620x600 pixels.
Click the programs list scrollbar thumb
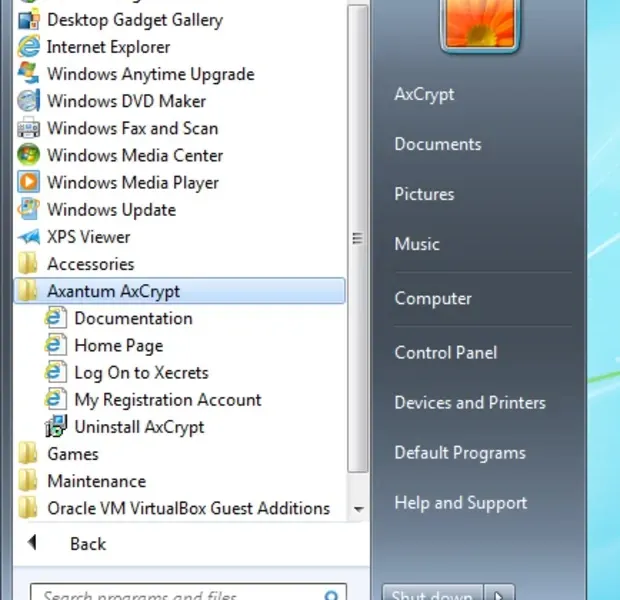[357, 238]
